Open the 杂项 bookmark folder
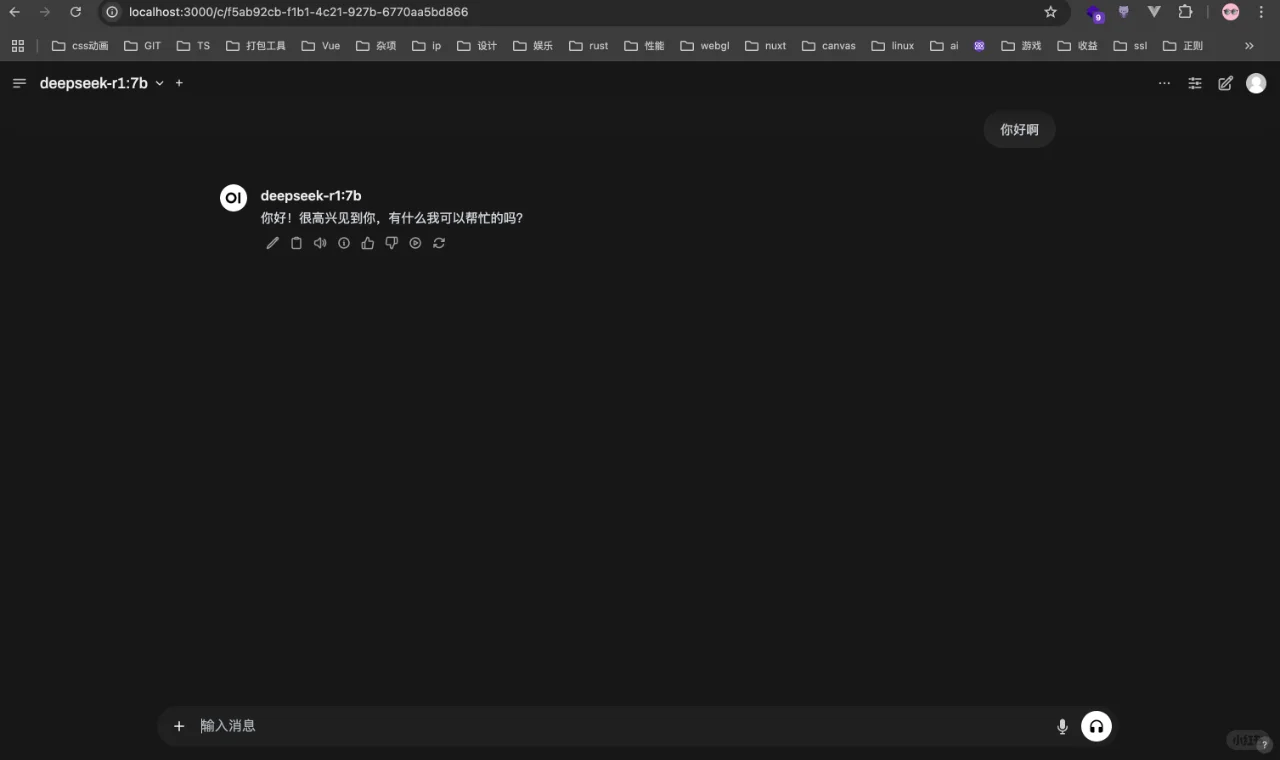The height and width of the screenshot is (760, 1280). coord(377,46)
